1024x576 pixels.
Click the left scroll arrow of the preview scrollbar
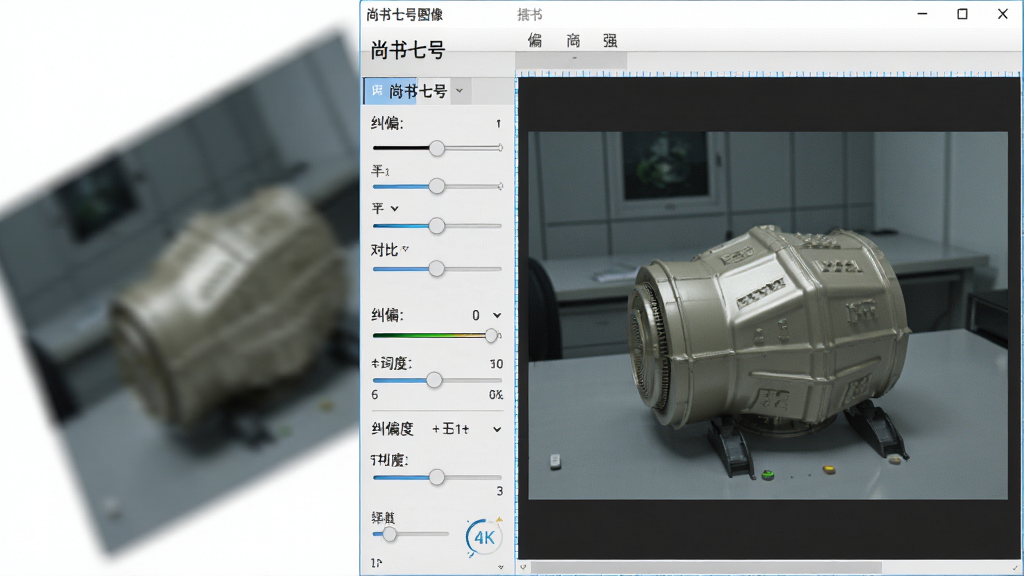click(x=523, y=568)
